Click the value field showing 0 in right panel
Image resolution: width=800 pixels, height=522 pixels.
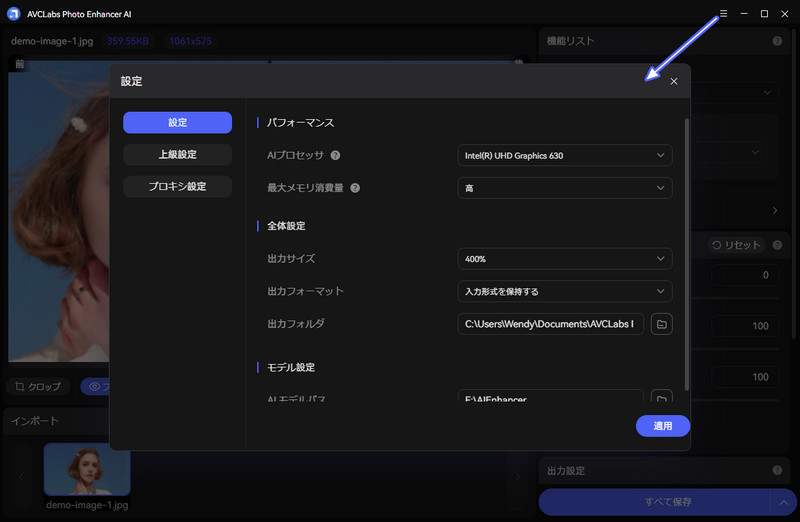click(x=745, y=275)
